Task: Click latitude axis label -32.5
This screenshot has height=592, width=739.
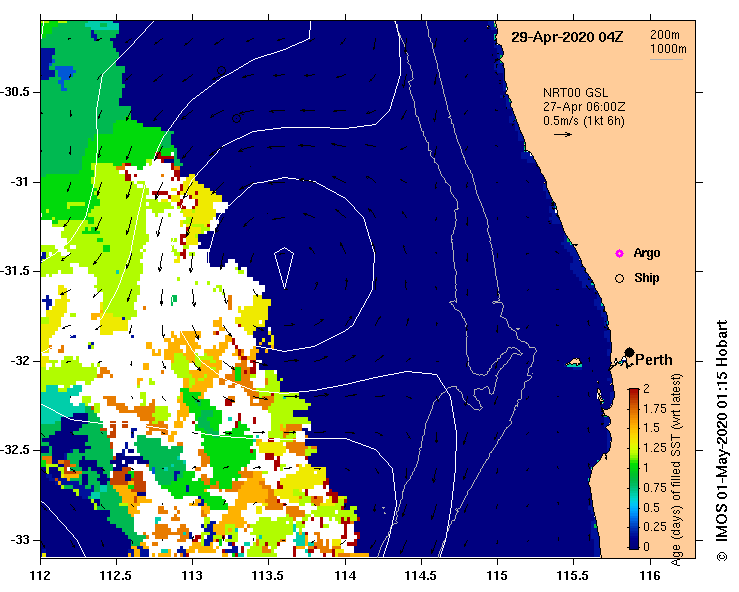Action: pyautogui.click(x=16, y=450)
